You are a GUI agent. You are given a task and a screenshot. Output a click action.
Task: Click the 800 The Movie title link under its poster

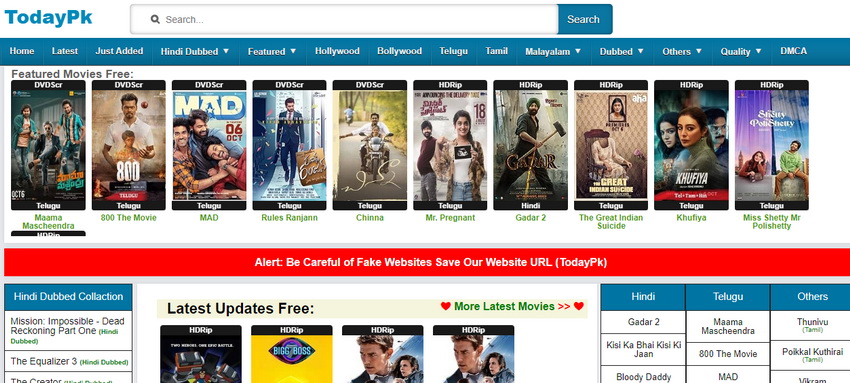[128, 218]
